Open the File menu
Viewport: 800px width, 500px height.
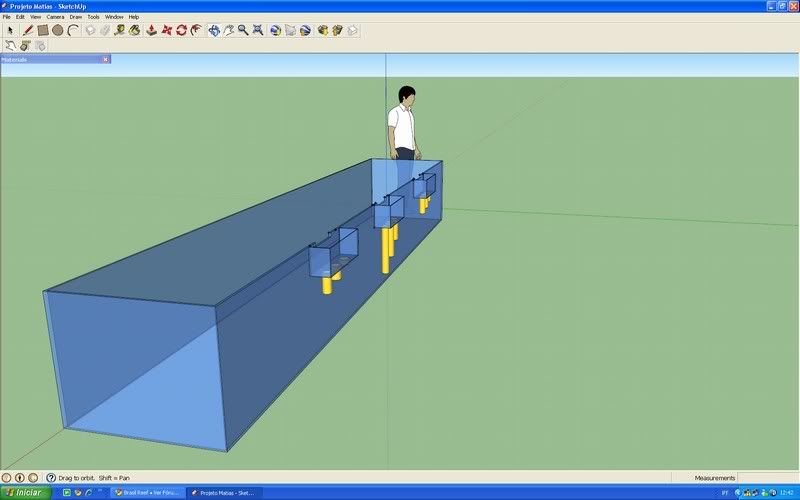[7, 17]
